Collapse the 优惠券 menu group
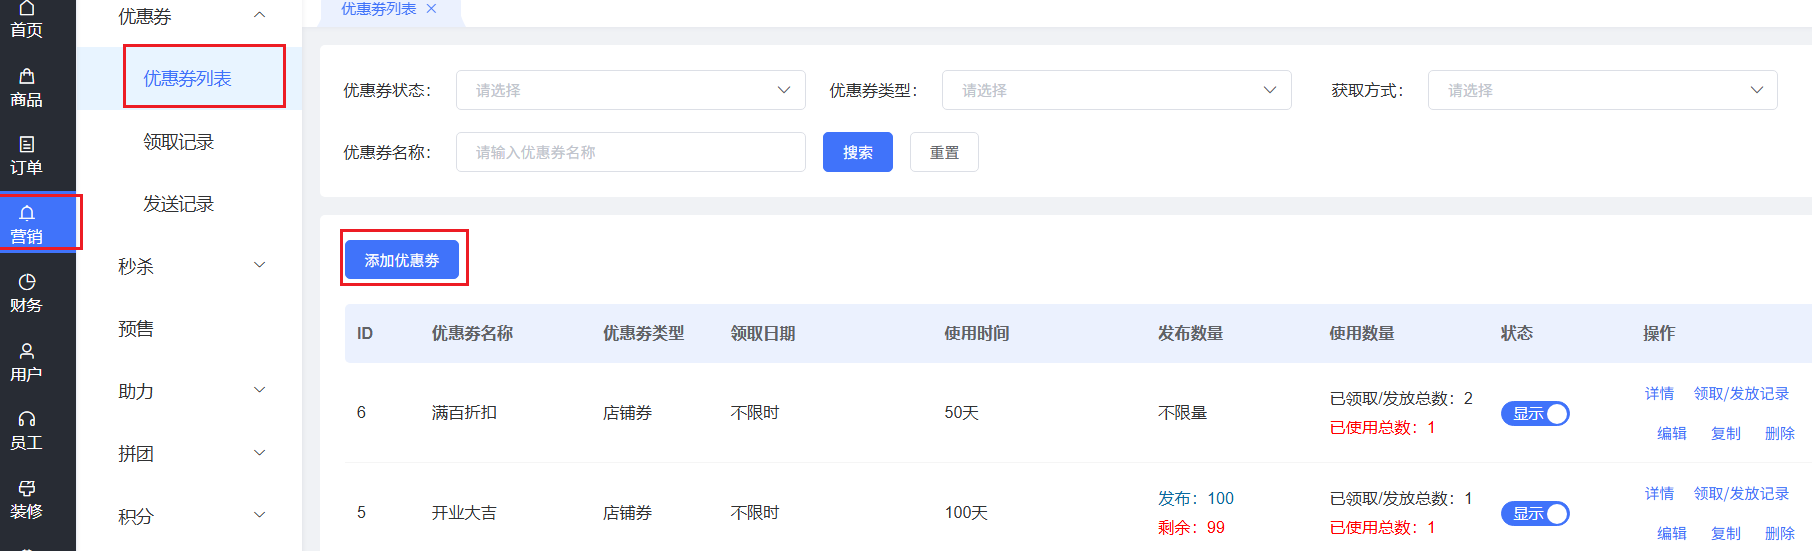This screenshot has width=1812, height=551. point(259,15)
